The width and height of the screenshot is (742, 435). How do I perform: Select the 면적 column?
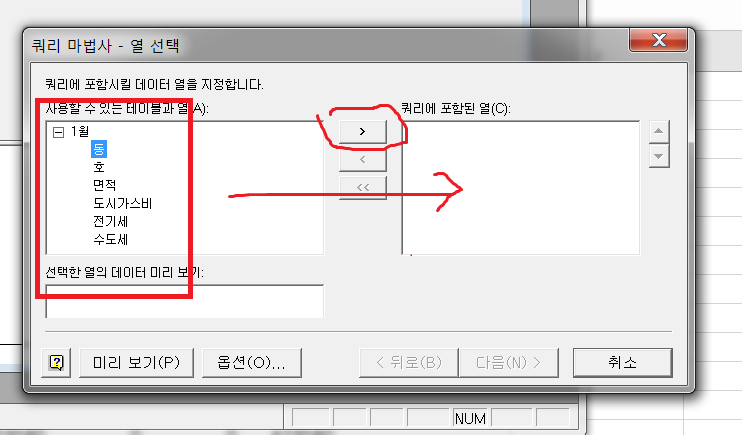click(x=105, y=185)
